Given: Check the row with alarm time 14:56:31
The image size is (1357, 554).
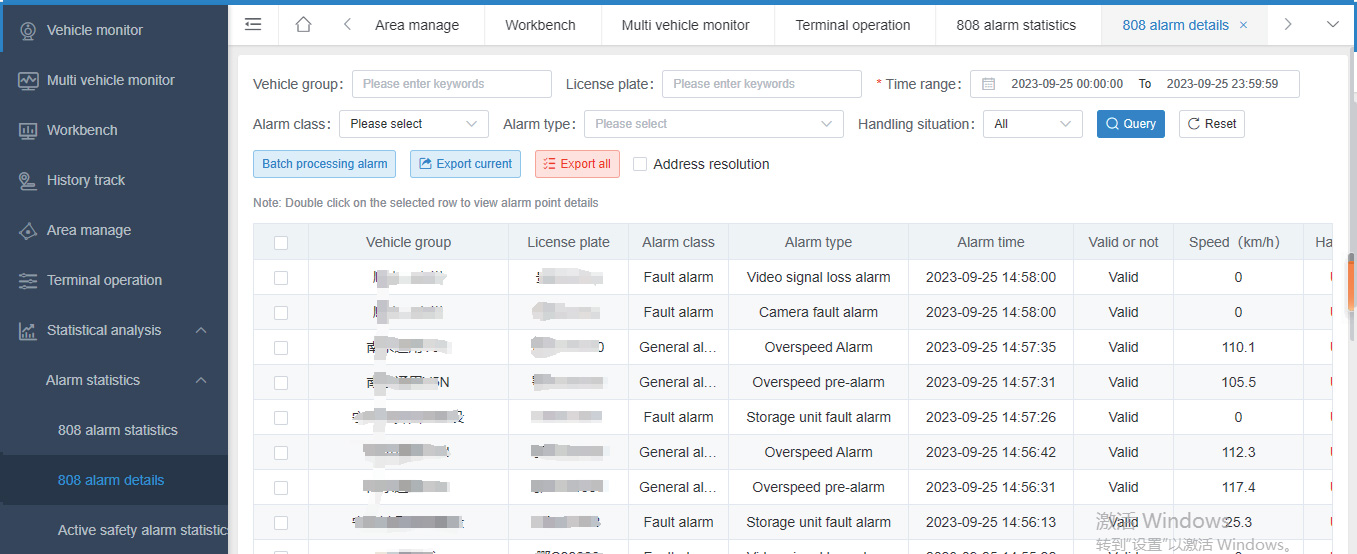Looking at the screenshot, I should click(x=281, y=488).
